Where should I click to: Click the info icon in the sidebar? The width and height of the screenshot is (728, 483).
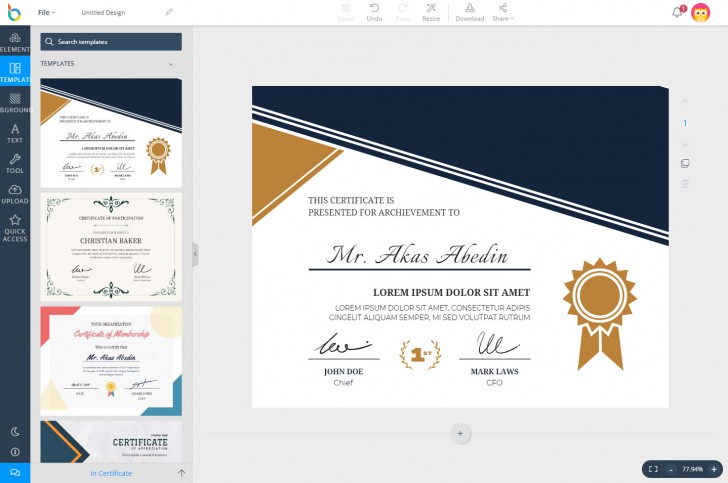tap(15, 451)
